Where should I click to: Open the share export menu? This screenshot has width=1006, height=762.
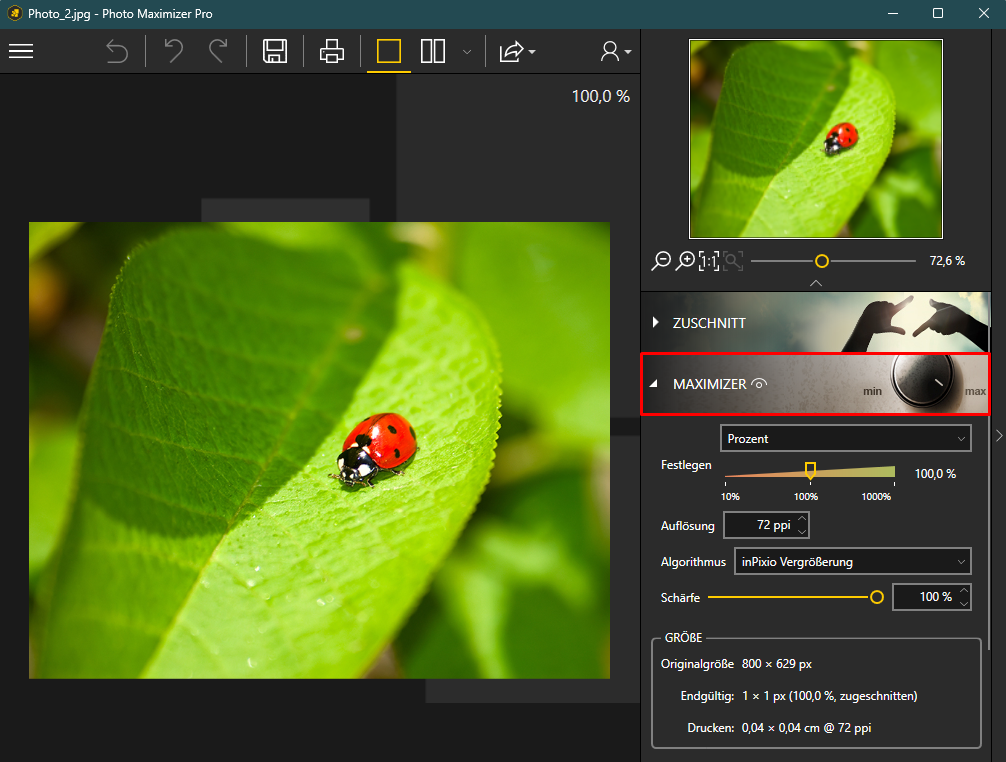517,51
